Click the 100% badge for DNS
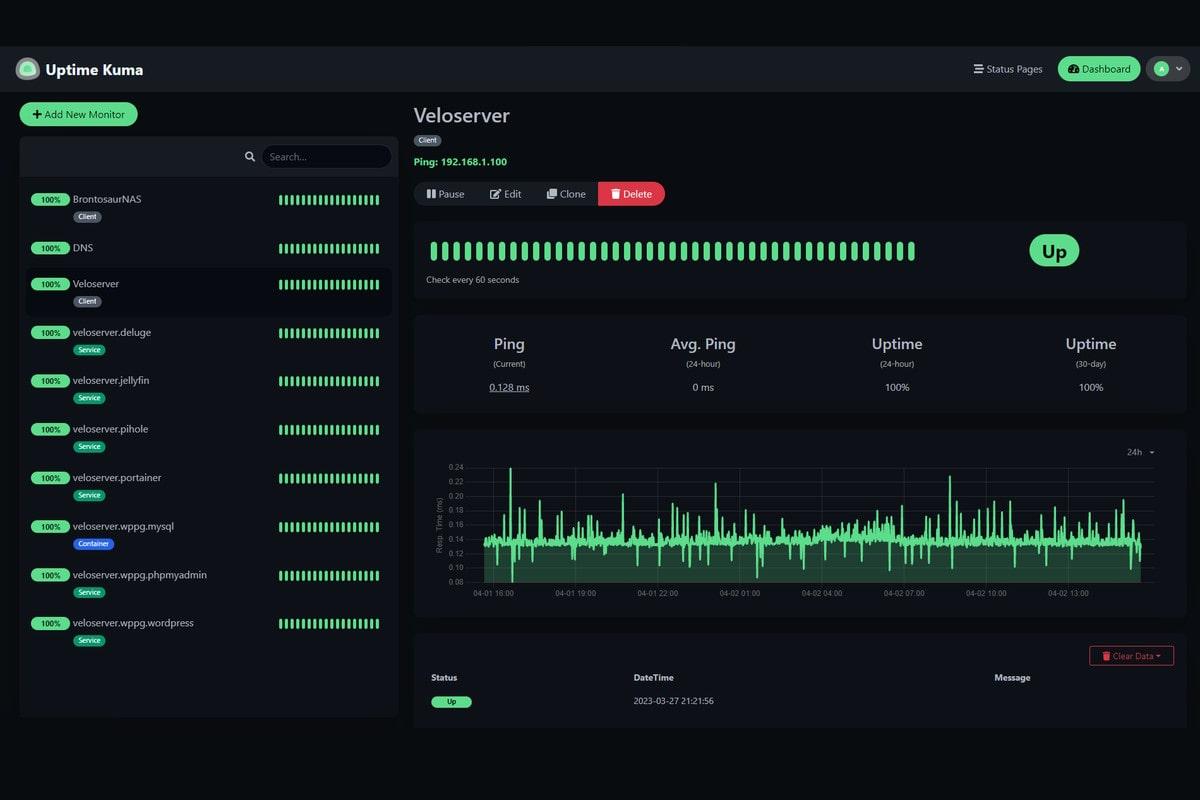The image size is (1200, 800). [x=49, y=248]
